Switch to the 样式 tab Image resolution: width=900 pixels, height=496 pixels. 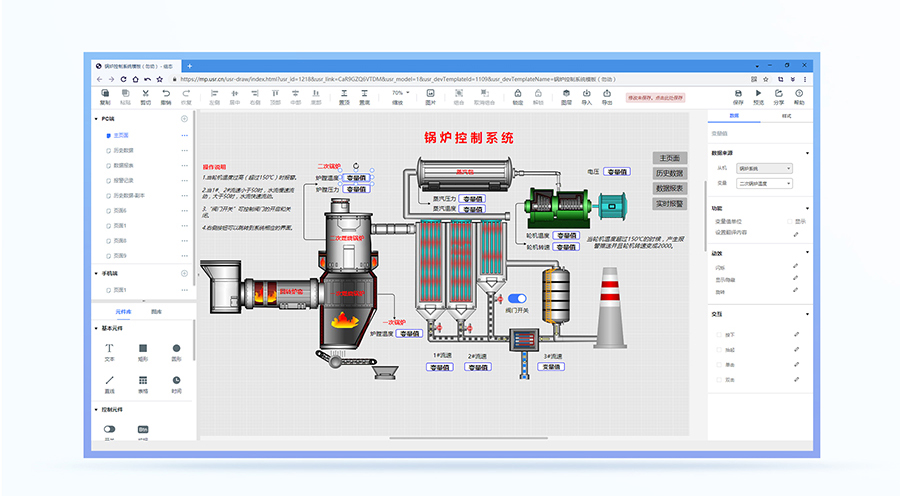coord(785,117)
